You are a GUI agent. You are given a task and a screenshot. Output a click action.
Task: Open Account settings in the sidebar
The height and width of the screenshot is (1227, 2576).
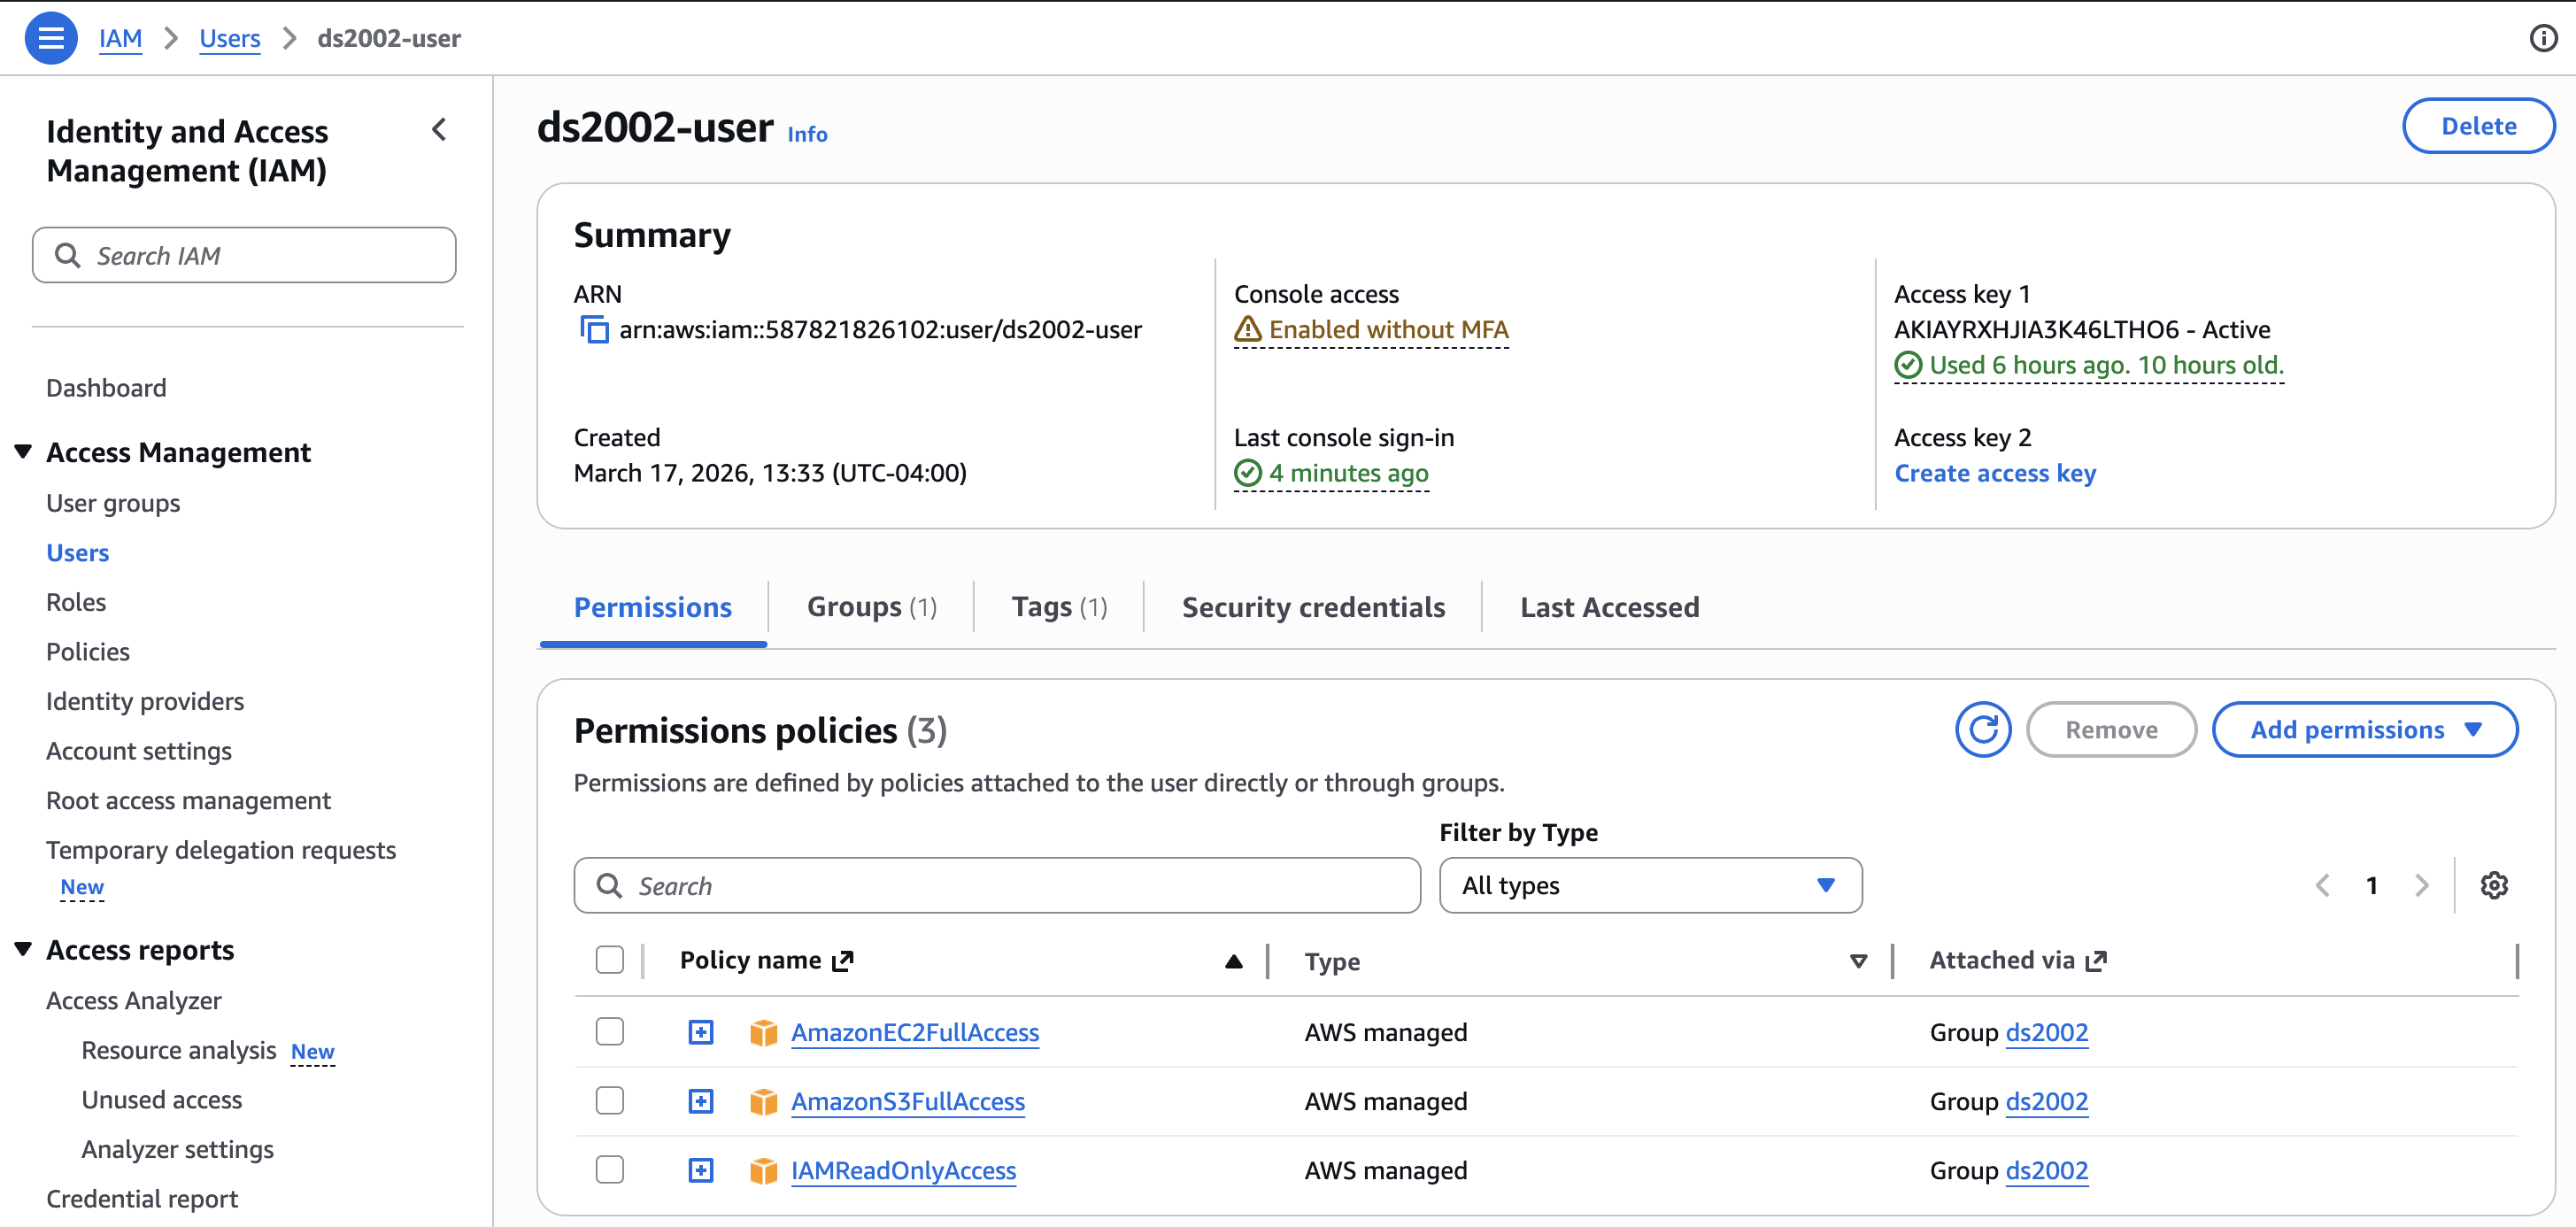click(139, 750)
